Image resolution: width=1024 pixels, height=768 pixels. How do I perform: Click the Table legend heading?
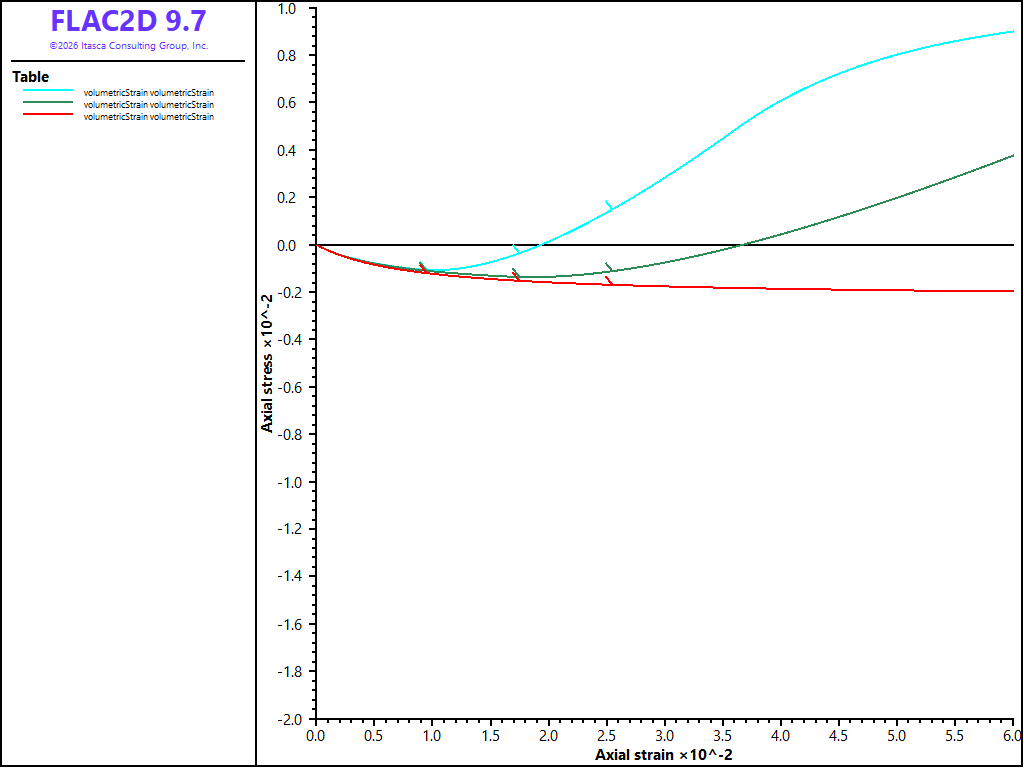pyautogui.click(x=31, y=76)
